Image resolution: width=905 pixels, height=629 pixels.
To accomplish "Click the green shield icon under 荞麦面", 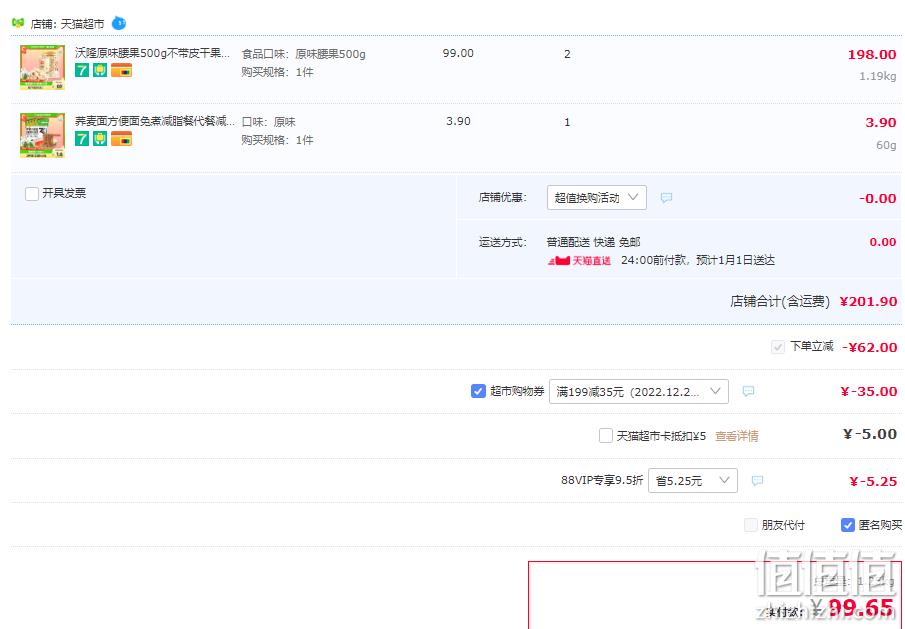I will click(x=100, y=138).
